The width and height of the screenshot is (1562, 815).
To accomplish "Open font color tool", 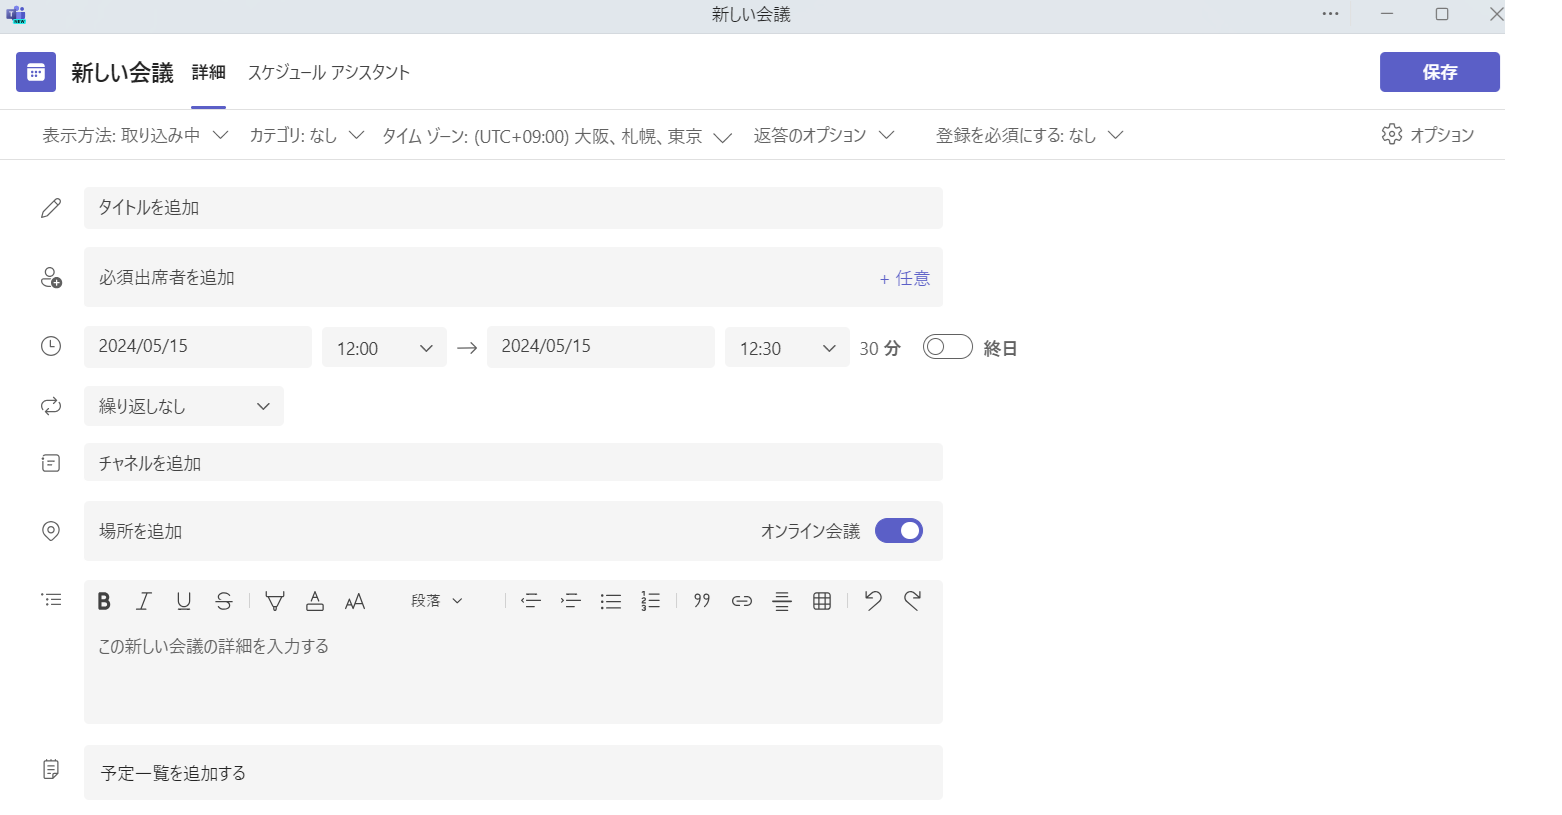I will pos(315,601).
